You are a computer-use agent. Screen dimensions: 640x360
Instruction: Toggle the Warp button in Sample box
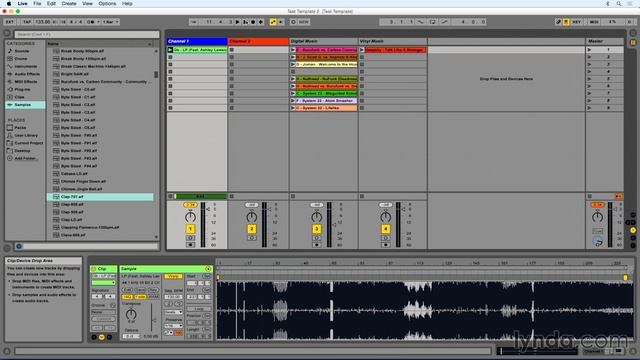pyautogui.click(x=173, y=276)
